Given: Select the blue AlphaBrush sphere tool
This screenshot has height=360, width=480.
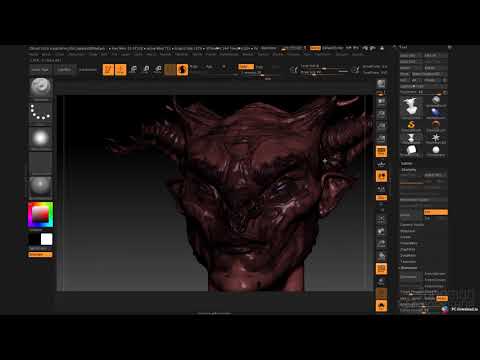Looking at the screenshot, I should [436, 113].
